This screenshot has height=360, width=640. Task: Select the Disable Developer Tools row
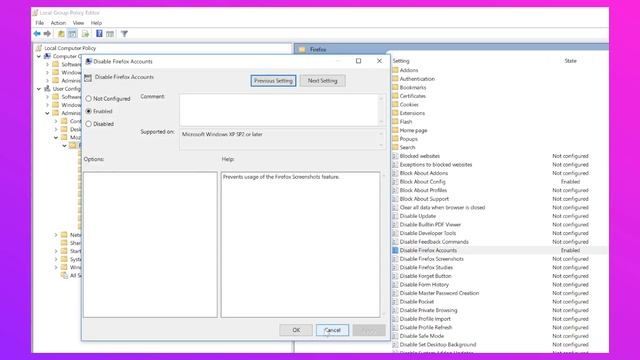pos(499,233)
